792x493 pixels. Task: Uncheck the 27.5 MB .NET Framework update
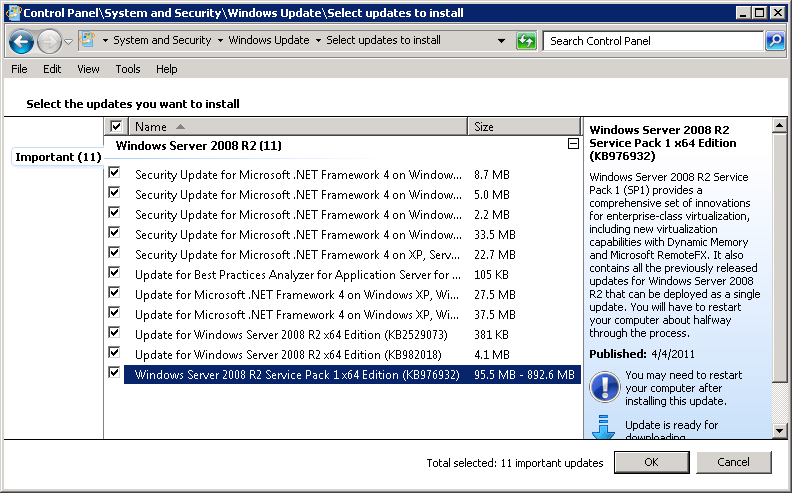[x=114, y=292]
